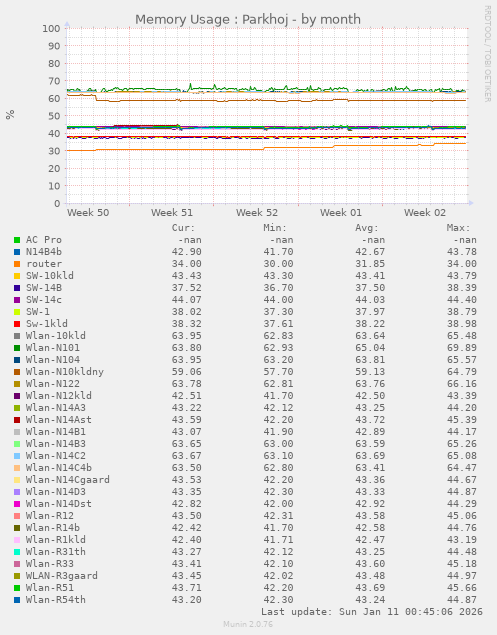Click the '70' y-axis tick label
The height and width of the screenshot is (635, 497).
pyautogui.click(x=54, y=81)
